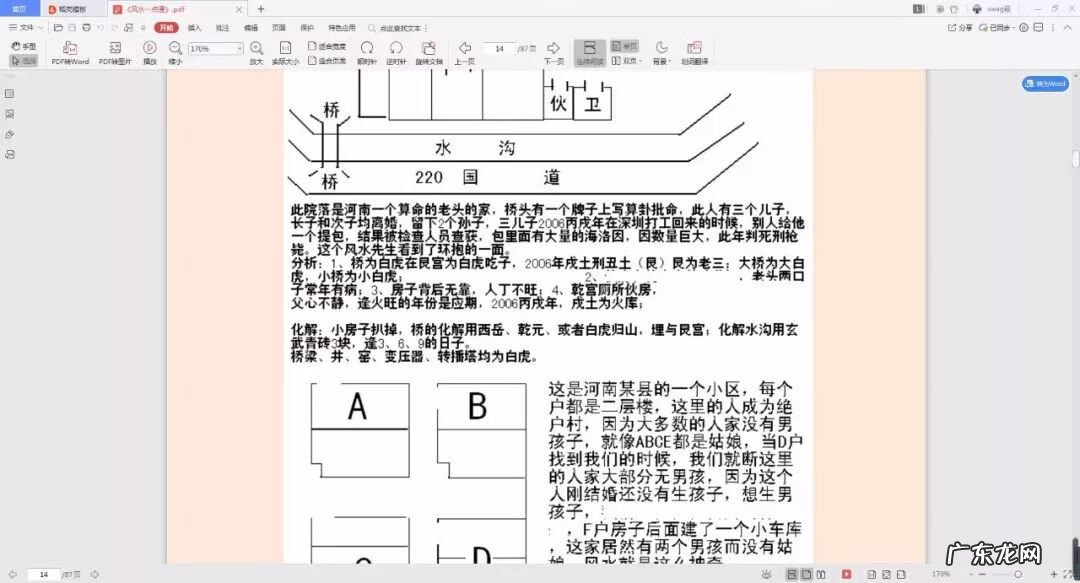Close the PDF document tab
This screenshot has width=1080, height=583.
[238, 10]
